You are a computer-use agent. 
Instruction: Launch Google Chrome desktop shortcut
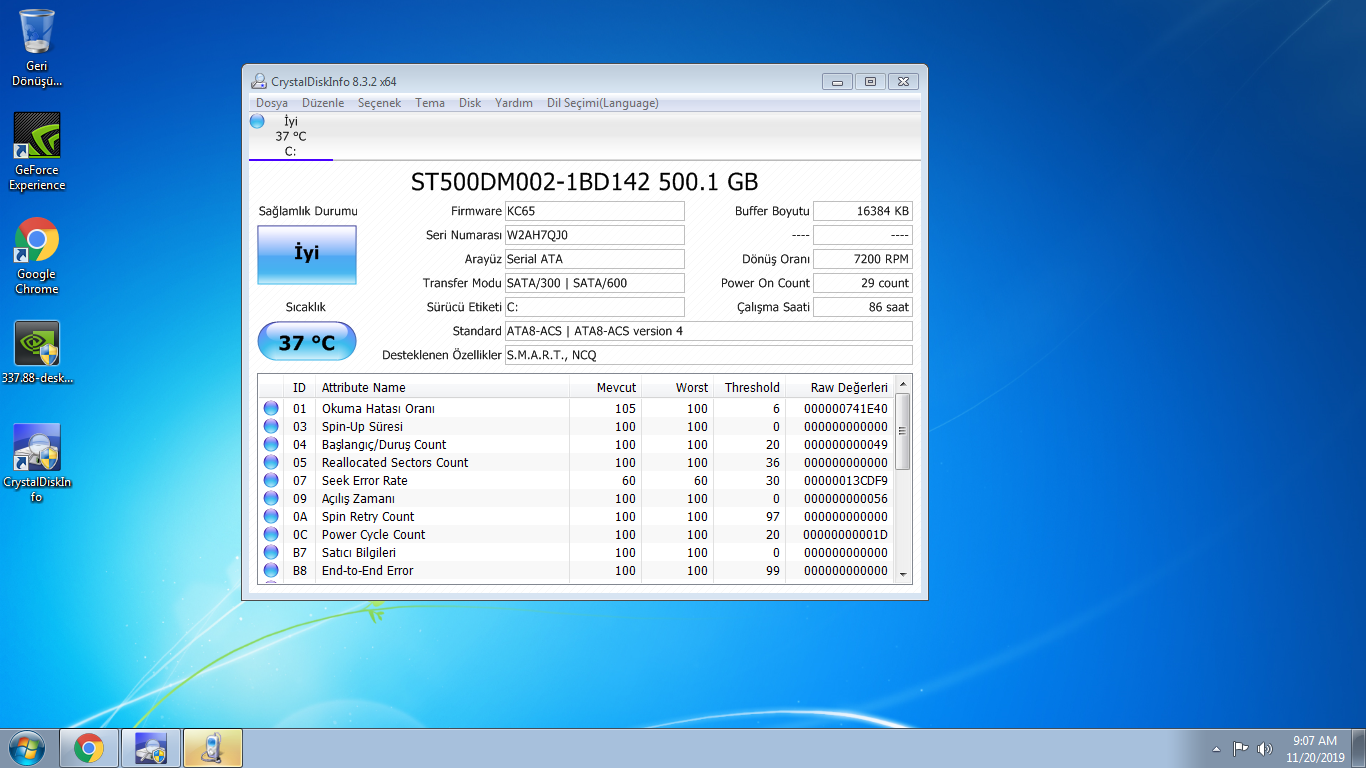click(x=37, y=256)
